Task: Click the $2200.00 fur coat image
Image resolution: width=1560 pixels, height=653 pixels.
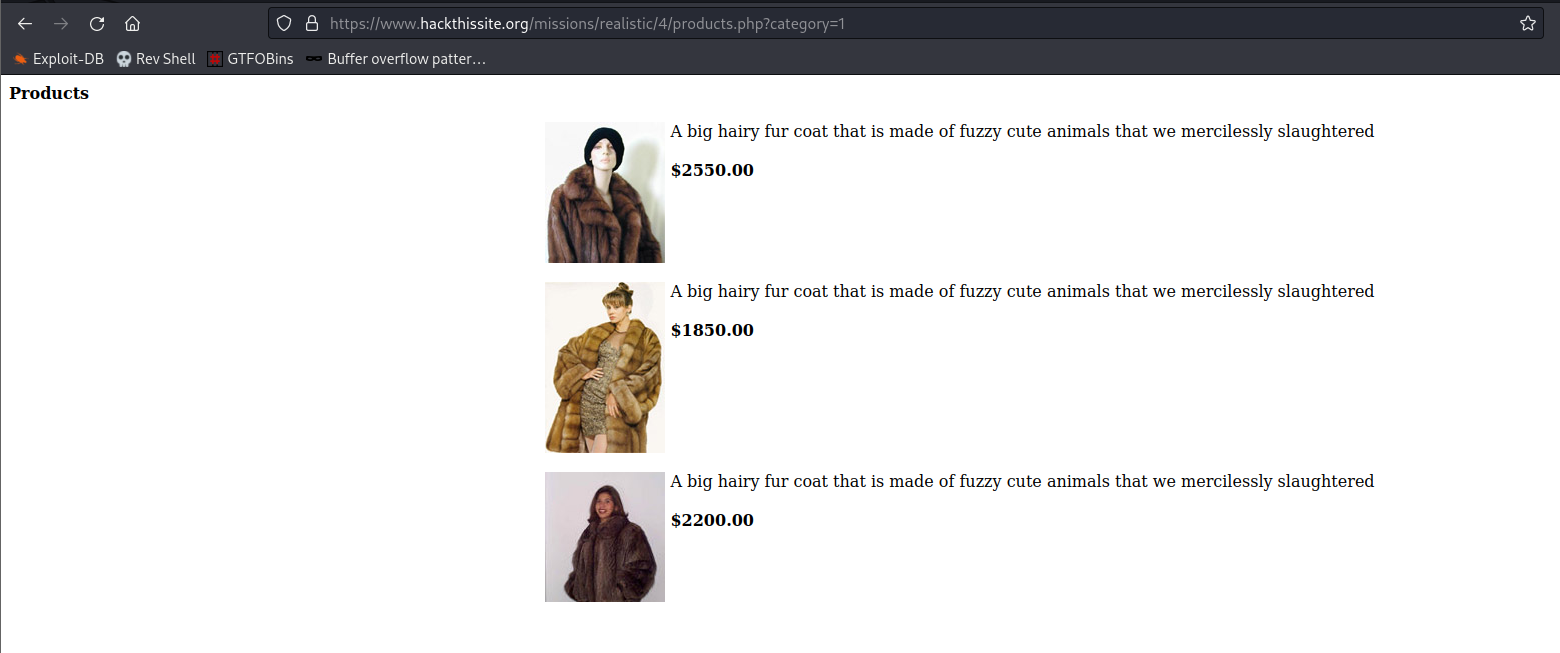Action: click(605, 537)
